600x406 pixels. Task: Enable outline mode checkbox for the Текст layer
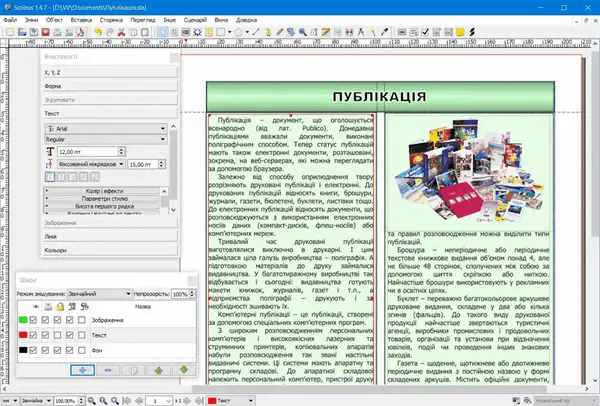tap(82, 335)
